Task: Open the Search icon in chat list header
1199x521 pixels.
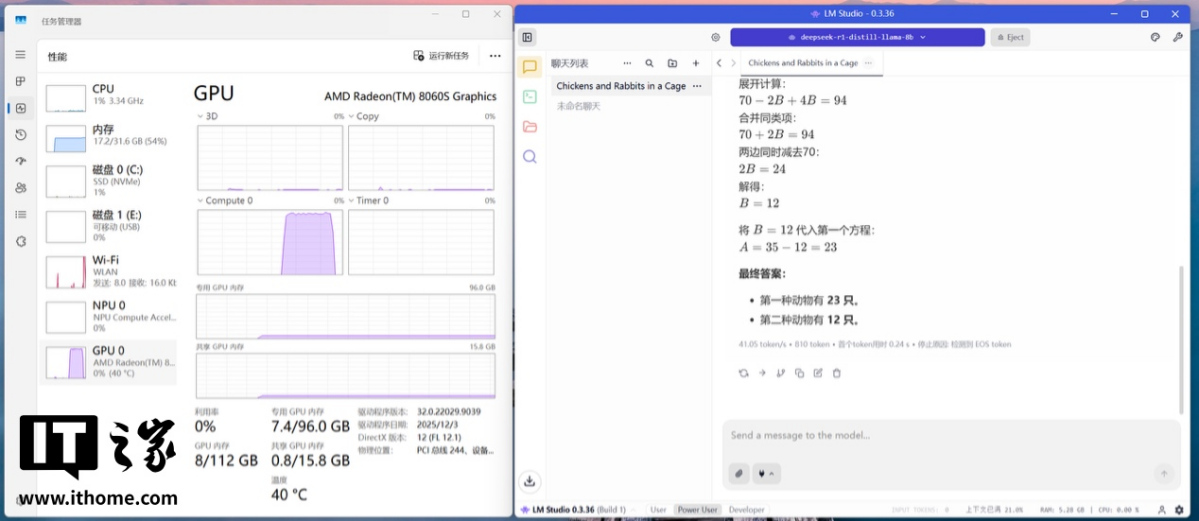Action: coord(649,63)
